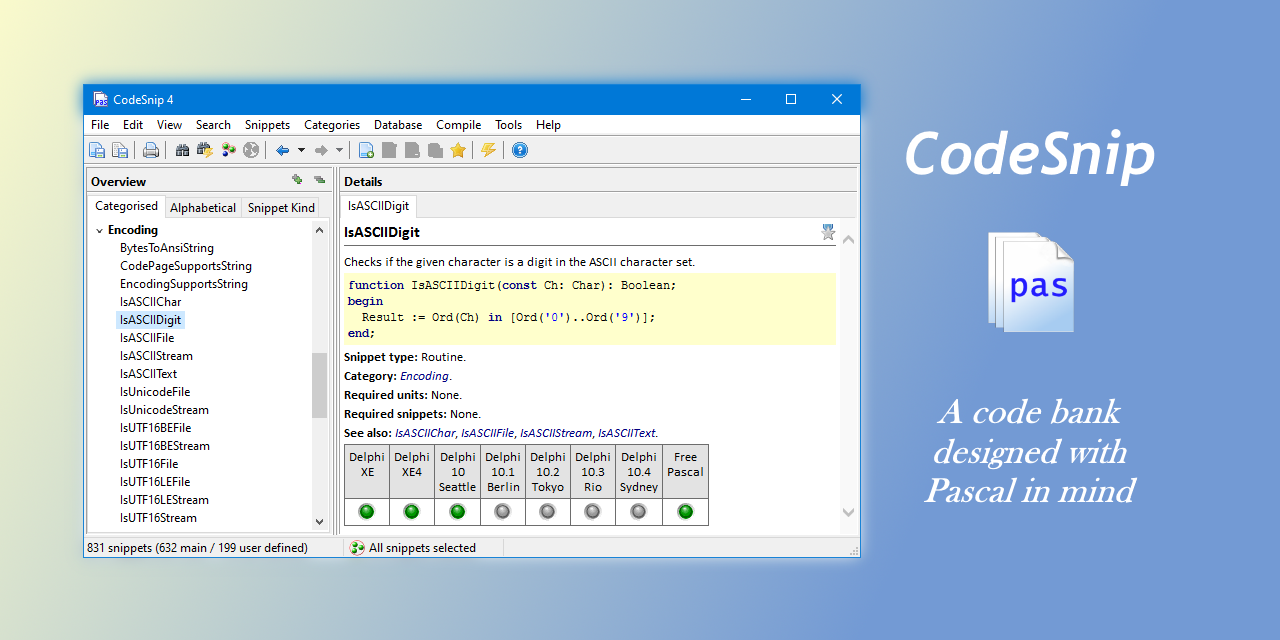Click the New Snippet toolbar icon
Viewport: 1280px width, 640px height.
[366, 150]
